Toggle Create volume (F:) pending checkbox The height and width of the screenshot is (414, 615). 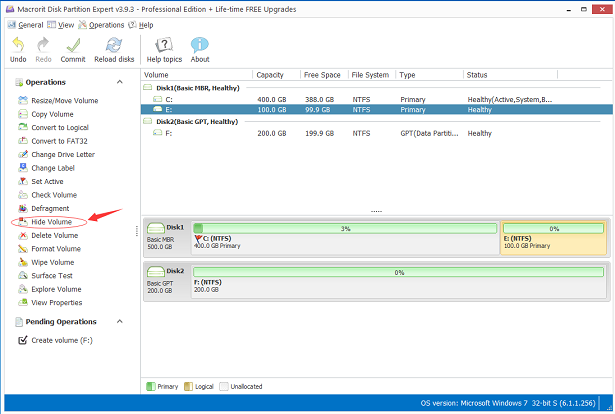tap(23, 340)
